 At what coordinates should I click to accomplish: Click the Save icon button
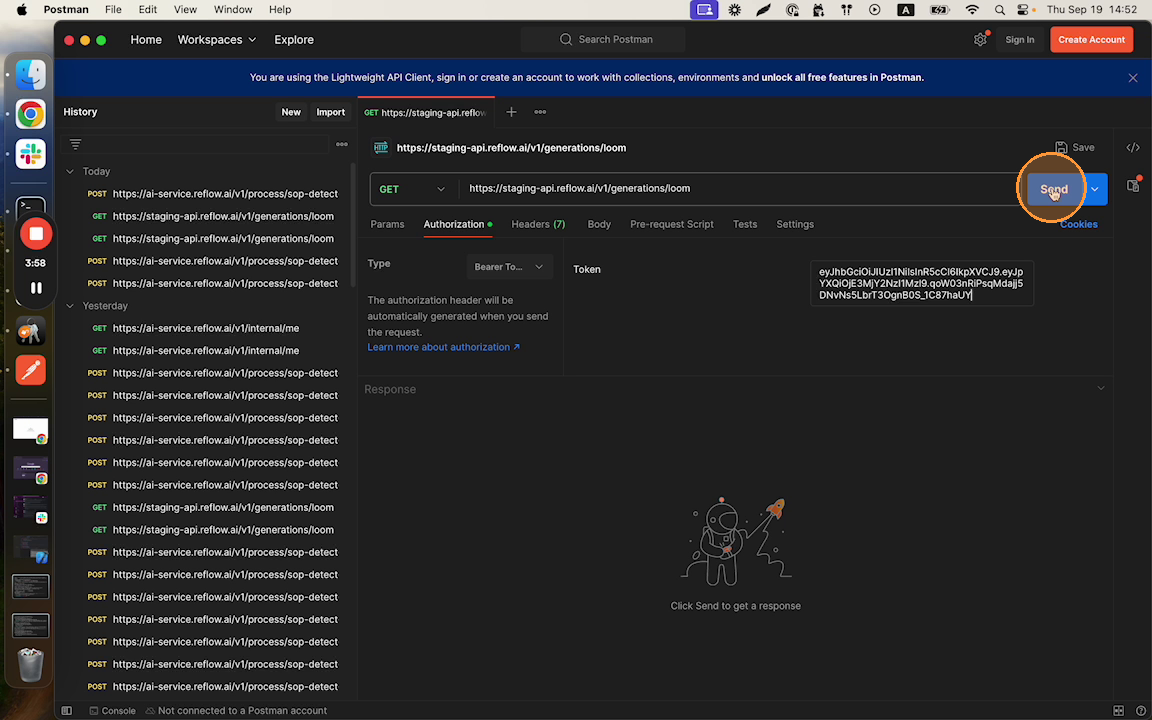point(1075,148)
